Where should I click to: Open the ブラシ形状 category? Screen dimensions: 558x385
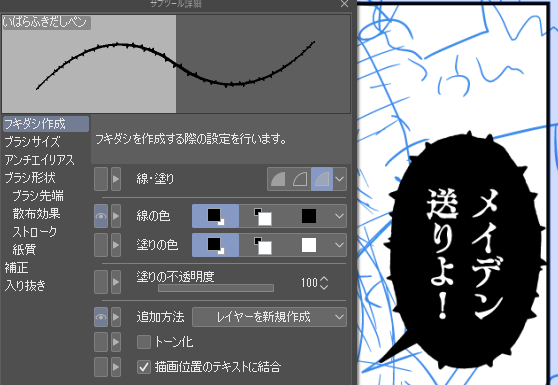pos(30,178)
